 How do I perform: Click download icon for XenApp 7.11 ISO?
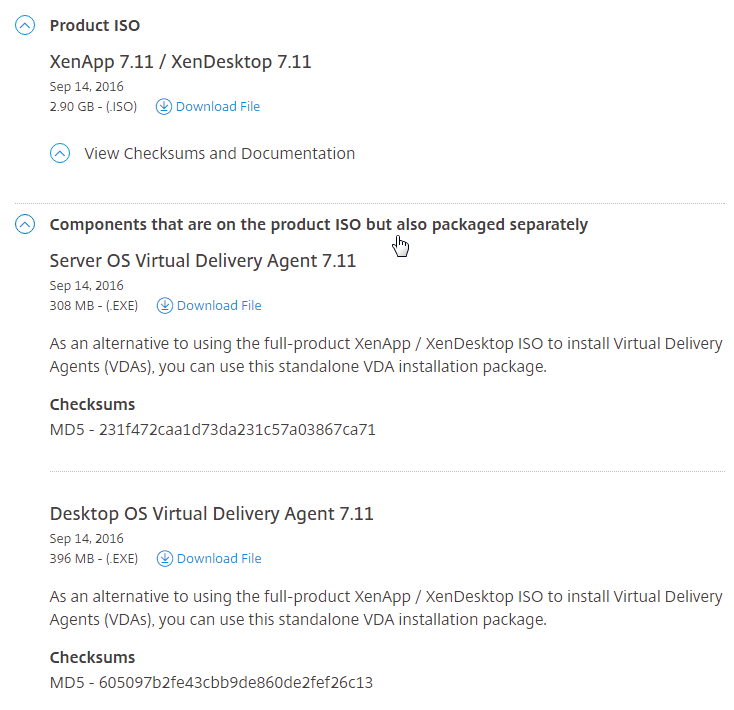163,107
